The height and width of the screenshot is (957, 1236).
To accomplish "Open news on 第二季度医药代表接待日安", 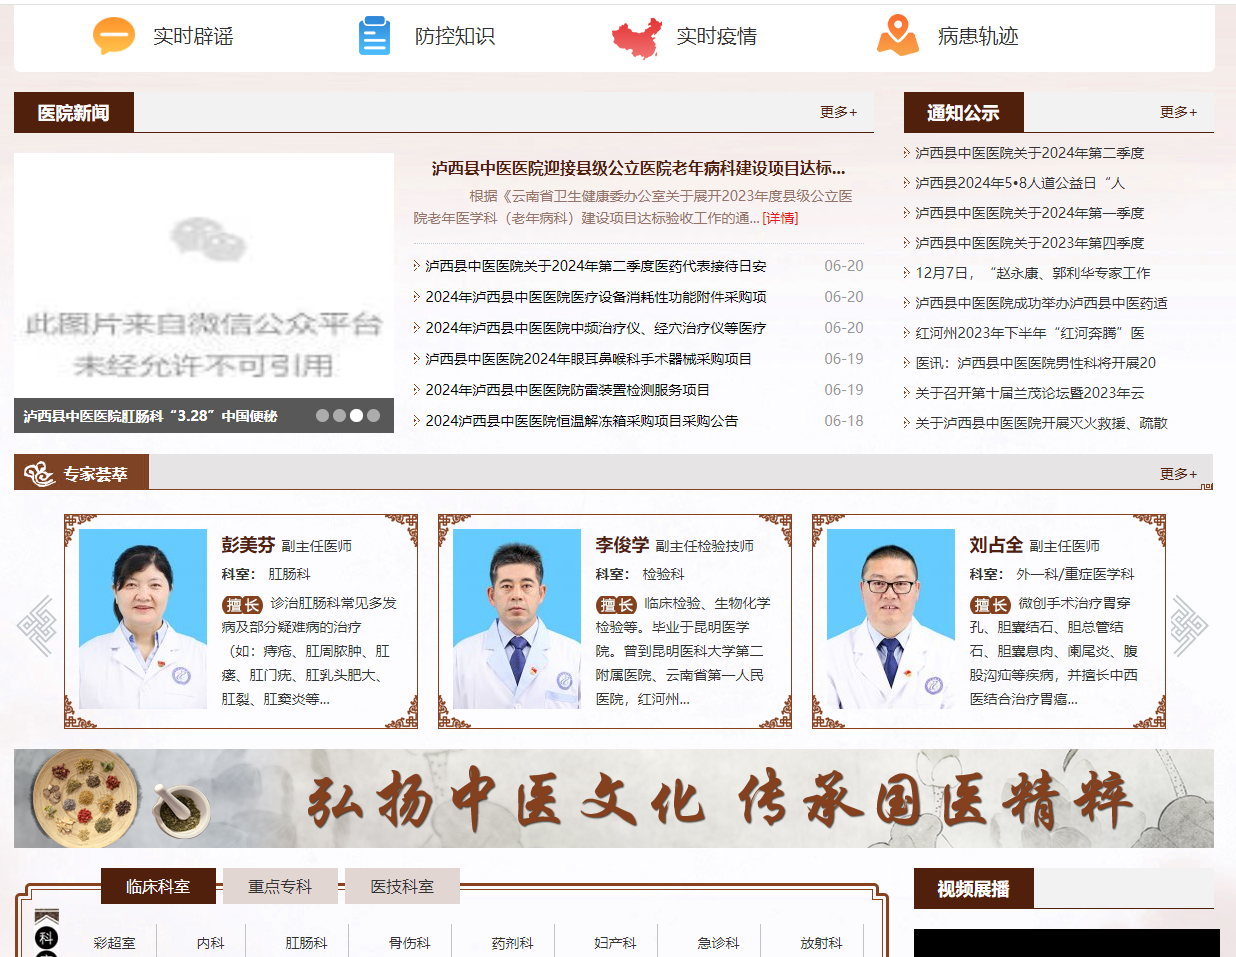I will pos(596,266).
